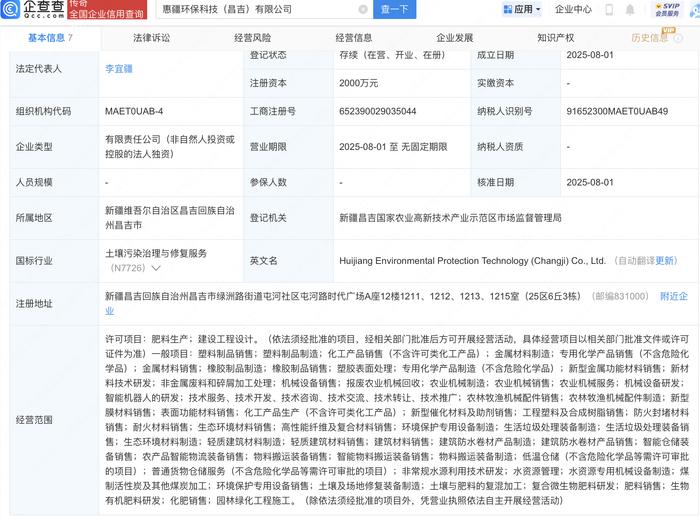
Task: Select registered capital value 2000万元
Action: coord(358,83)
